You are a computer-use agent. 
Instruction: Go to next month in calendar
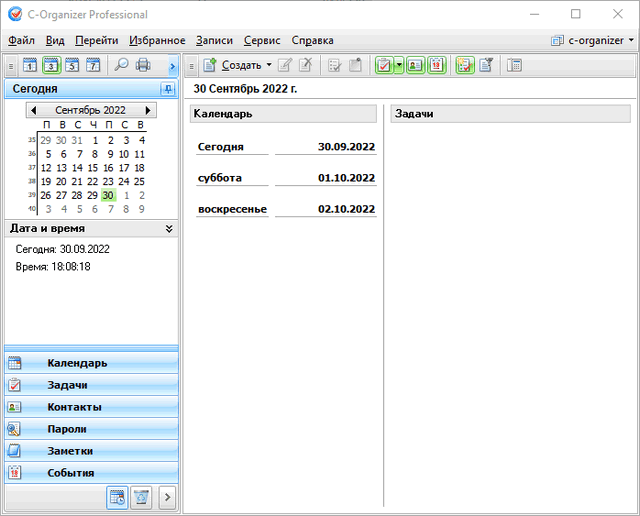point(148,110)
